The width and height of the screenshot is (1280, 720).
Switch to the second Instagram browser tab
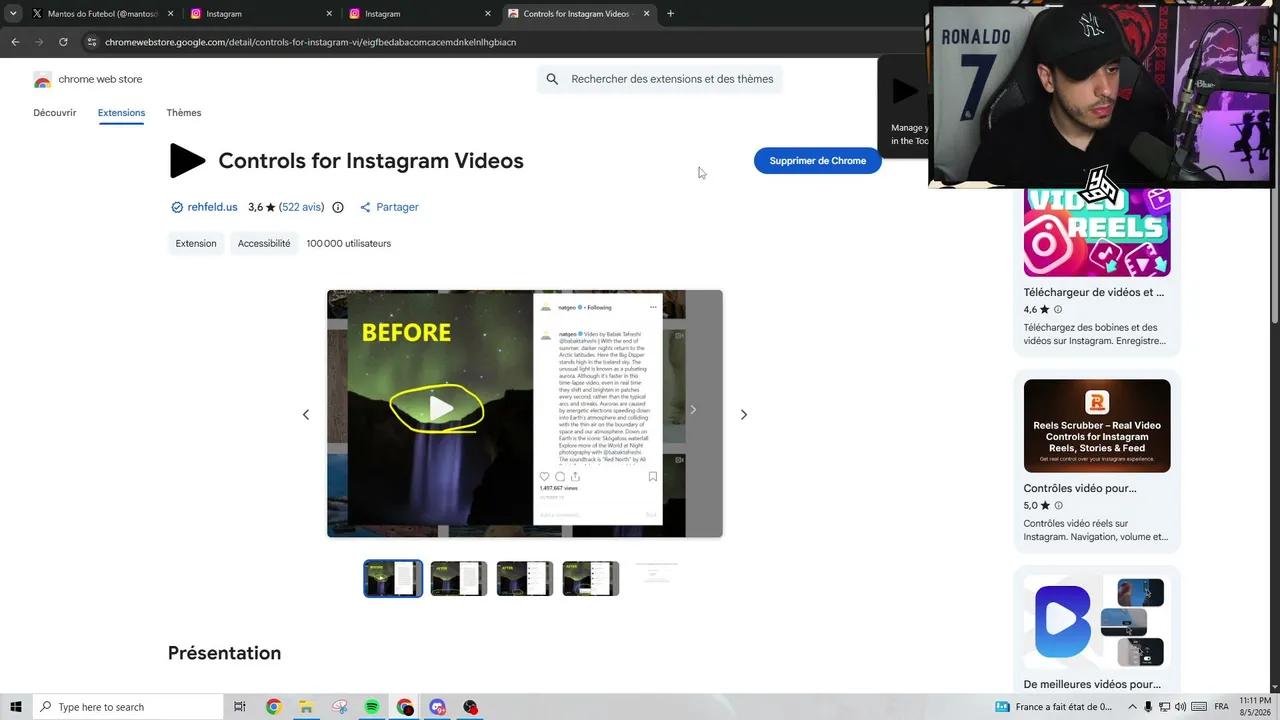pos(419,14)
